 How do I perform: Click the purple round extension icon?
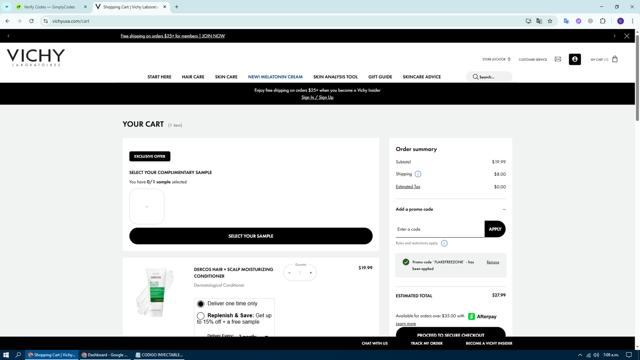coord(578,21)
